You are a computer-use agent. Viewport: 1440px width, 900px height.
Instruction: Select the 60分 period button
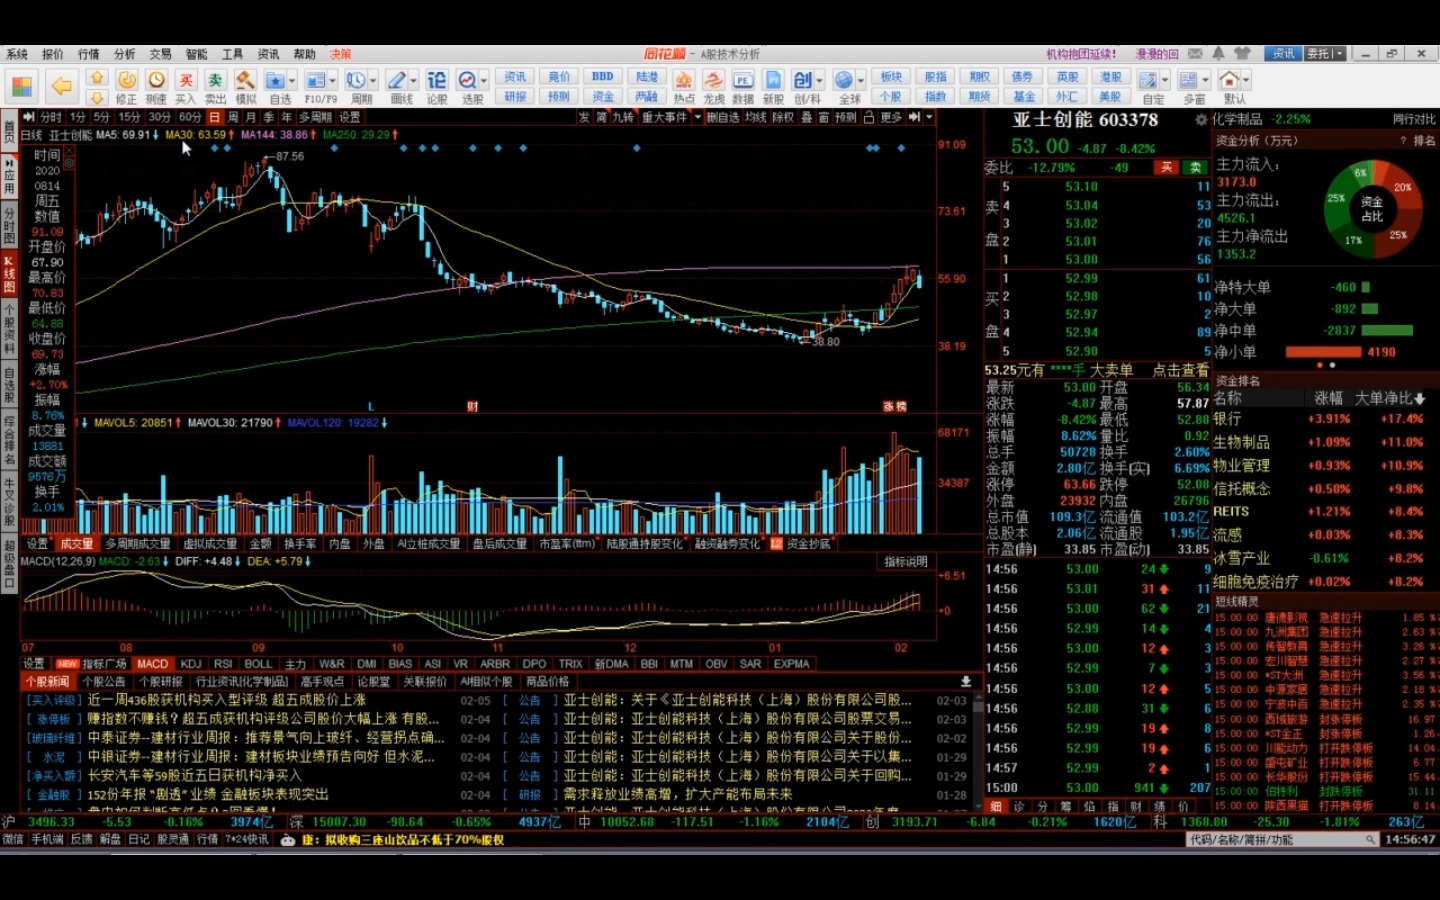coord(190,117)
